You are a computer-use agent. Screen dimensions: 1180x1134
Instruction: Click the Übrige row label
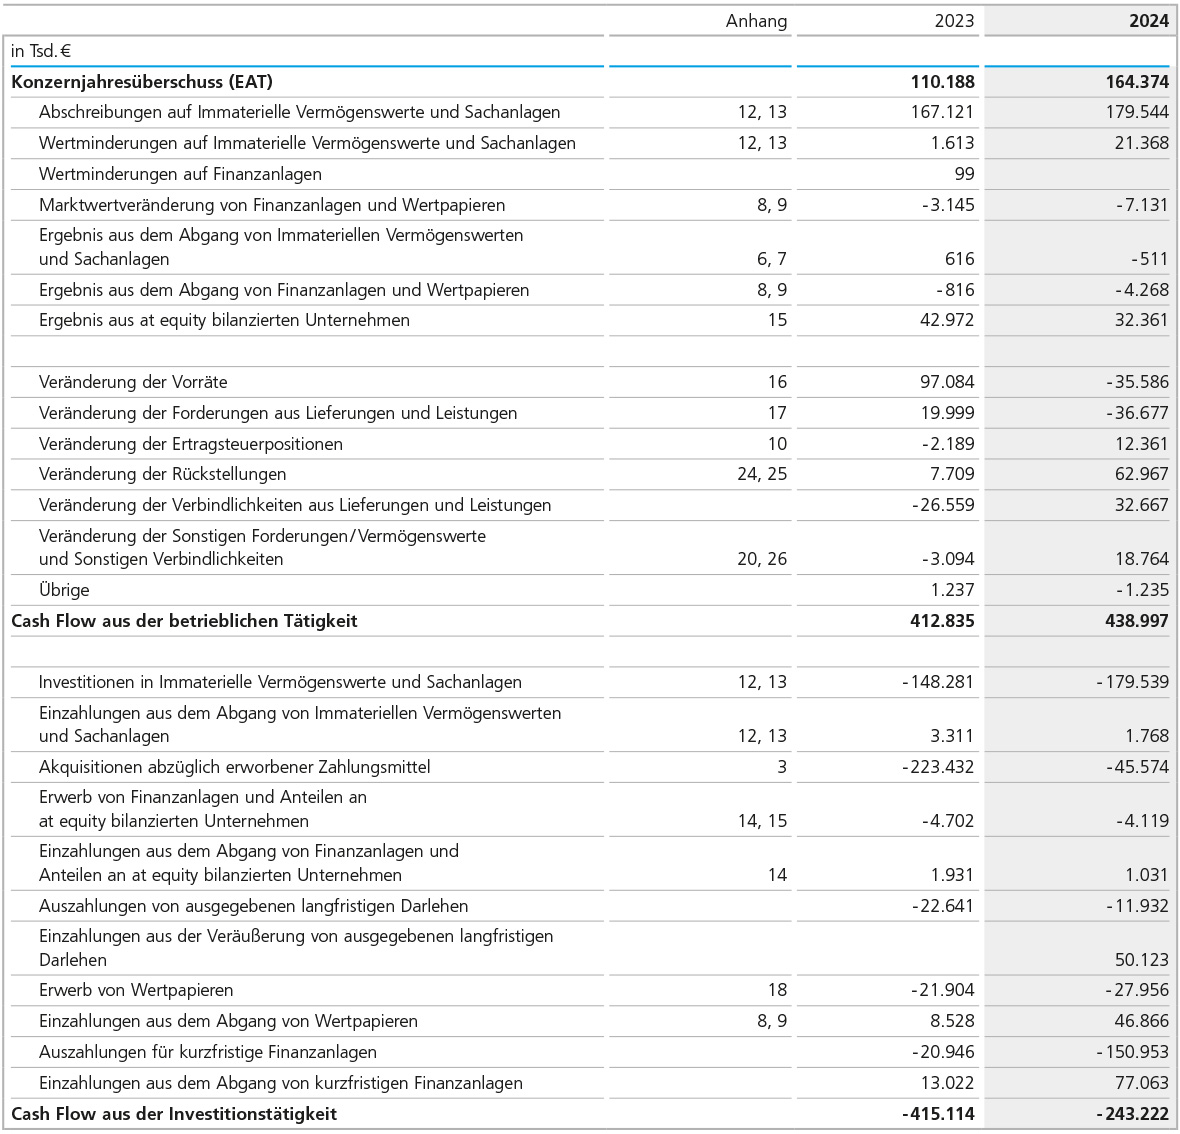(x=64, y=590)
